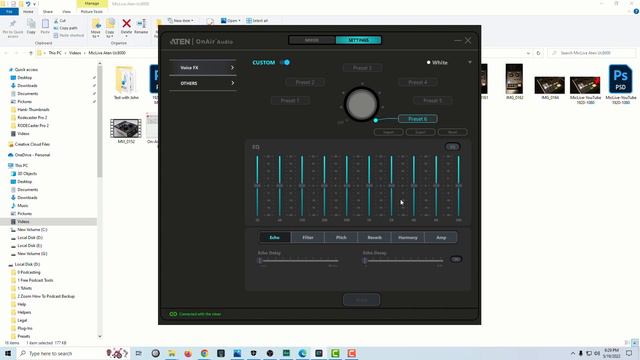Image resolution: width=640 pixels, height=360 pixels.
Task: Expand the OTHERS section chevron
Action: point(233,83)
